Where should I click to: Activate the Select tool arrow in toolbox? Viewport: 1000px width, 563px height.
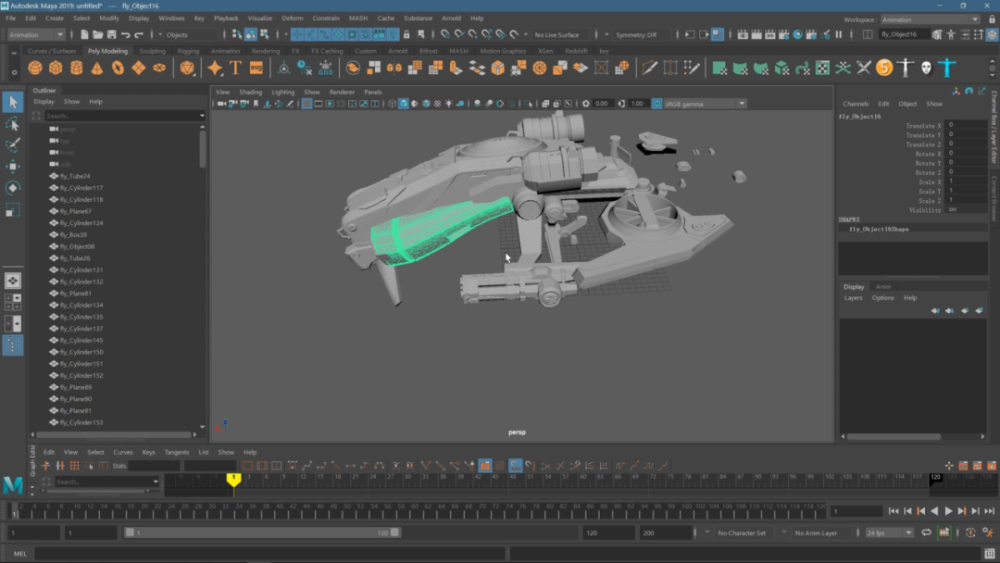[x=13, y=103]
